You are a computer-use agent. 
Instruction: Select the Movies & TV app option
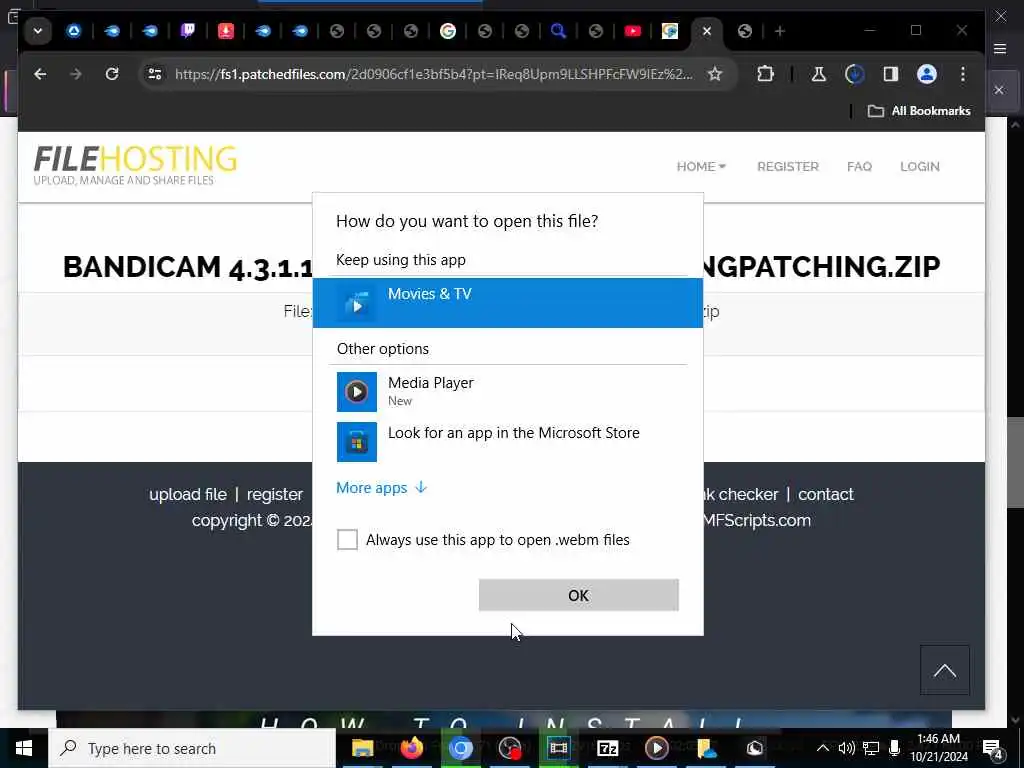coord(507,303)
